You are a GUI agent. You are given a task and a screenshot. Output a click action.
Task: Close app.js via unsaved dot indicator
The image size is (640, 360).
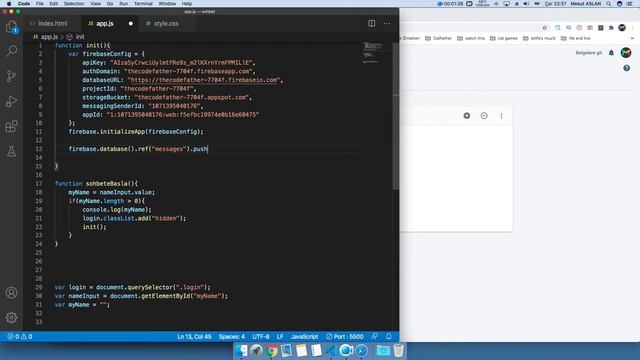pyautogui.click(x=131, y=23)
